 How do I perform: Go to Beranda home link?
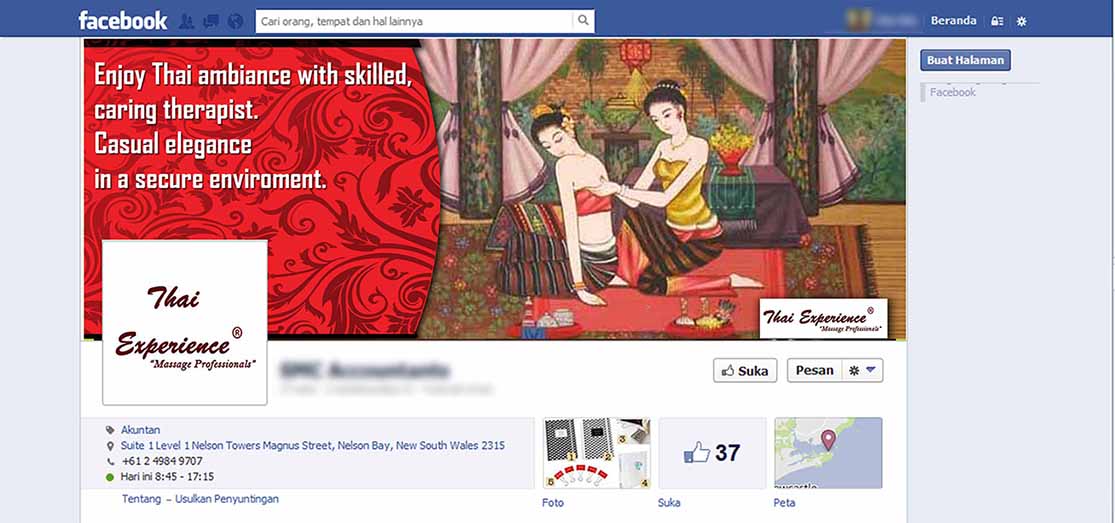pos(953,21)
